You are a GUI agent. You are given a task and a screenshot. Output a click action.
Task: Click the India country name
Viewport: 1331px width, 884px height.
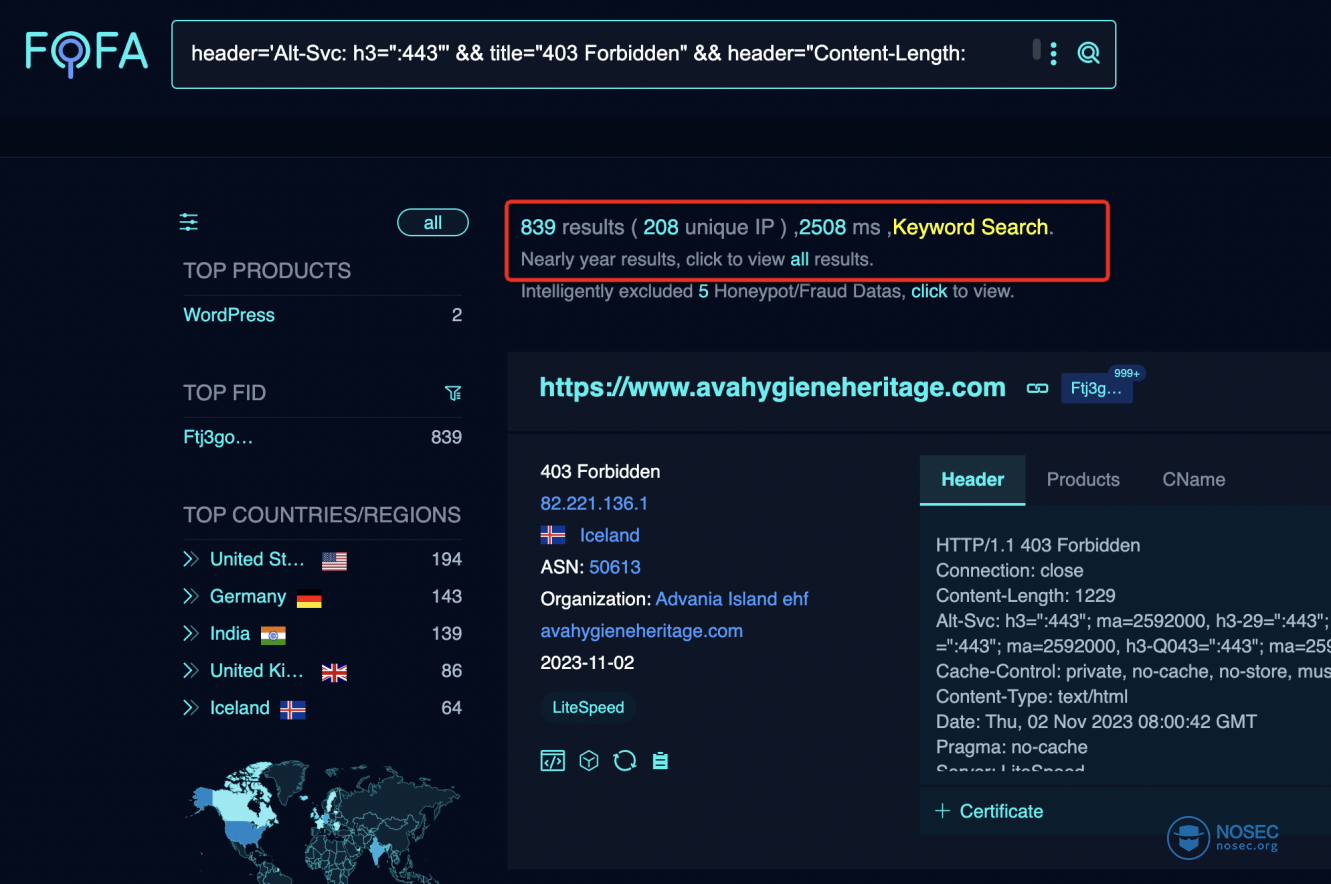pyautogui.click(x=230, y=633)
